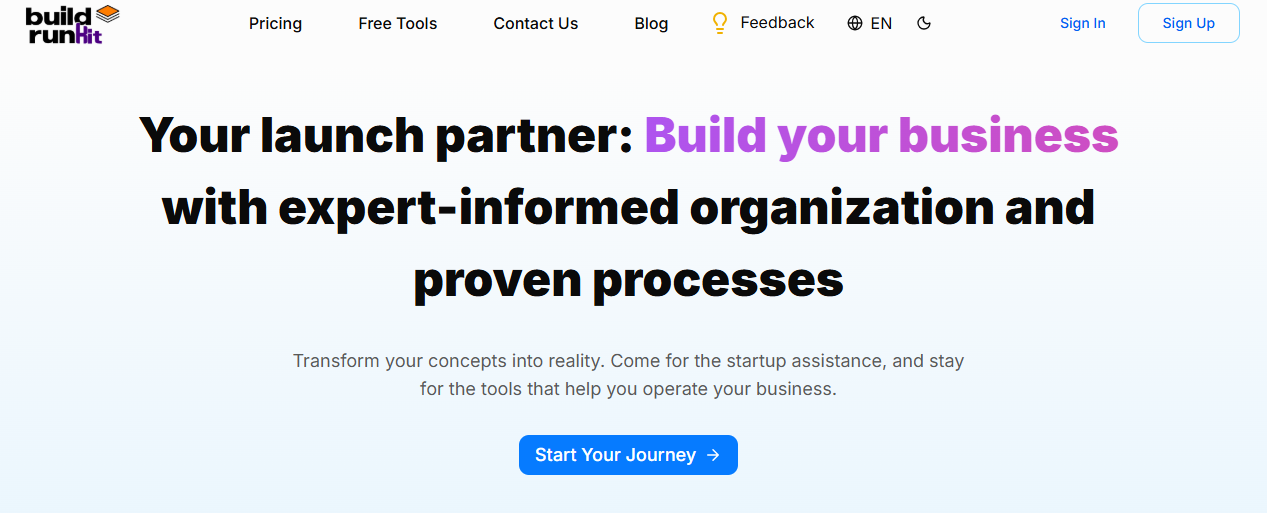1267x513 pixels.
Task: Click the arrow inside Start Your Journey
Action: click(x=713, y=455)
